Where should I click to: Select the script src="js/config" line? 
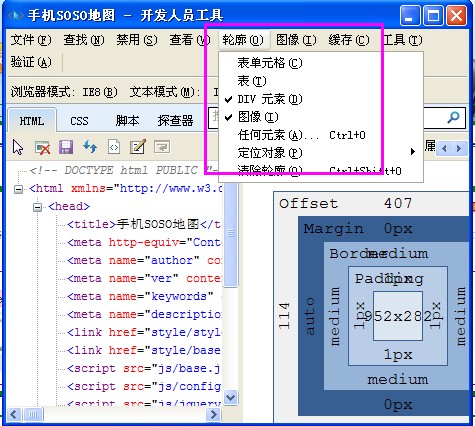(144, 386)
